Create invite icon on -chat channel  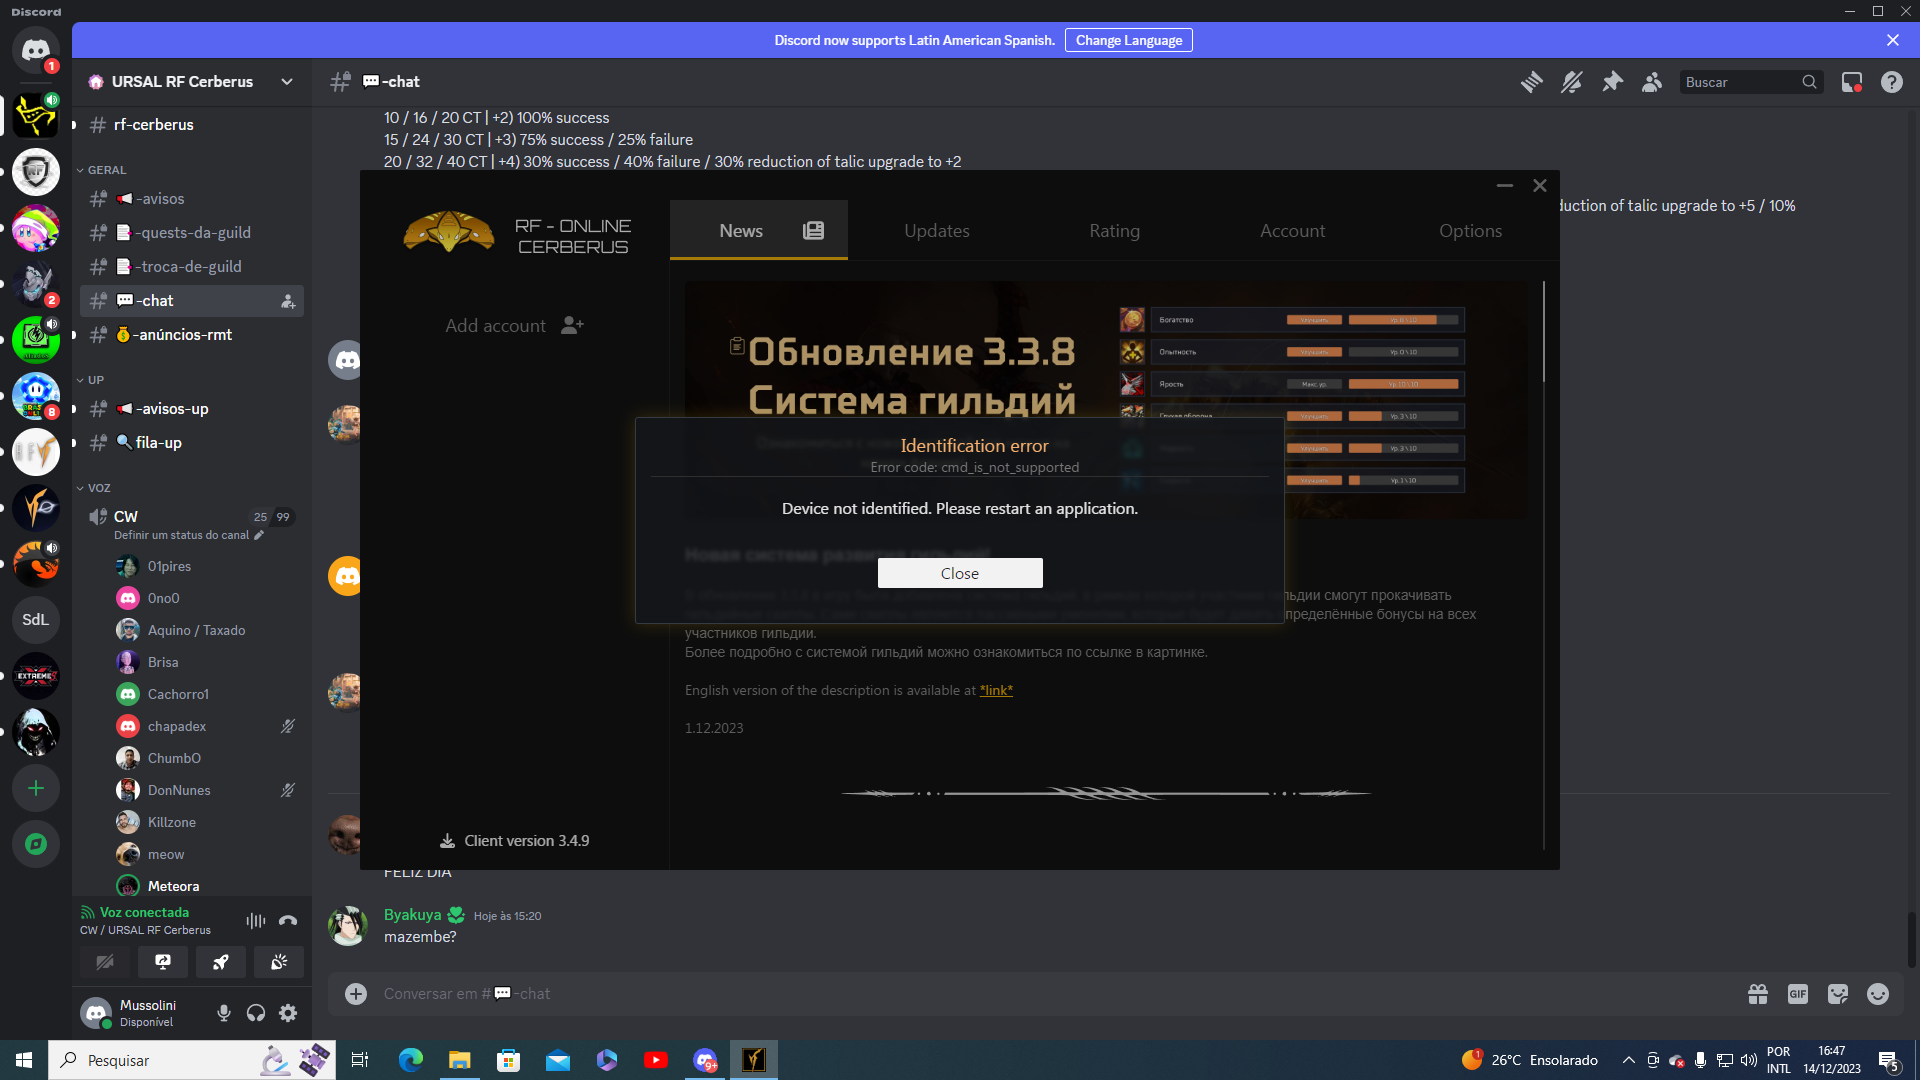(288, 301)
